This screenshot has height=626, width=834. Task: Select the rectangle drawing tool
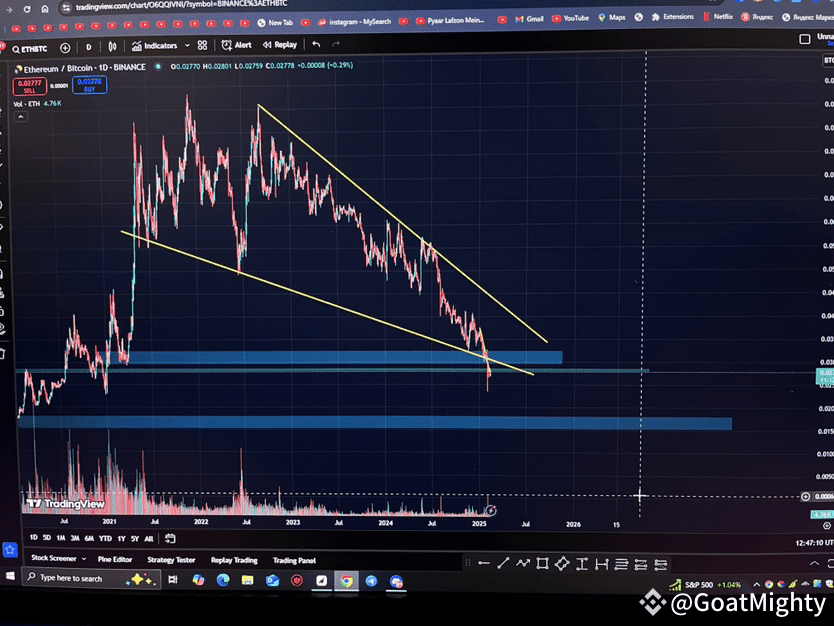pyautogui.click(x=543, y=563)
